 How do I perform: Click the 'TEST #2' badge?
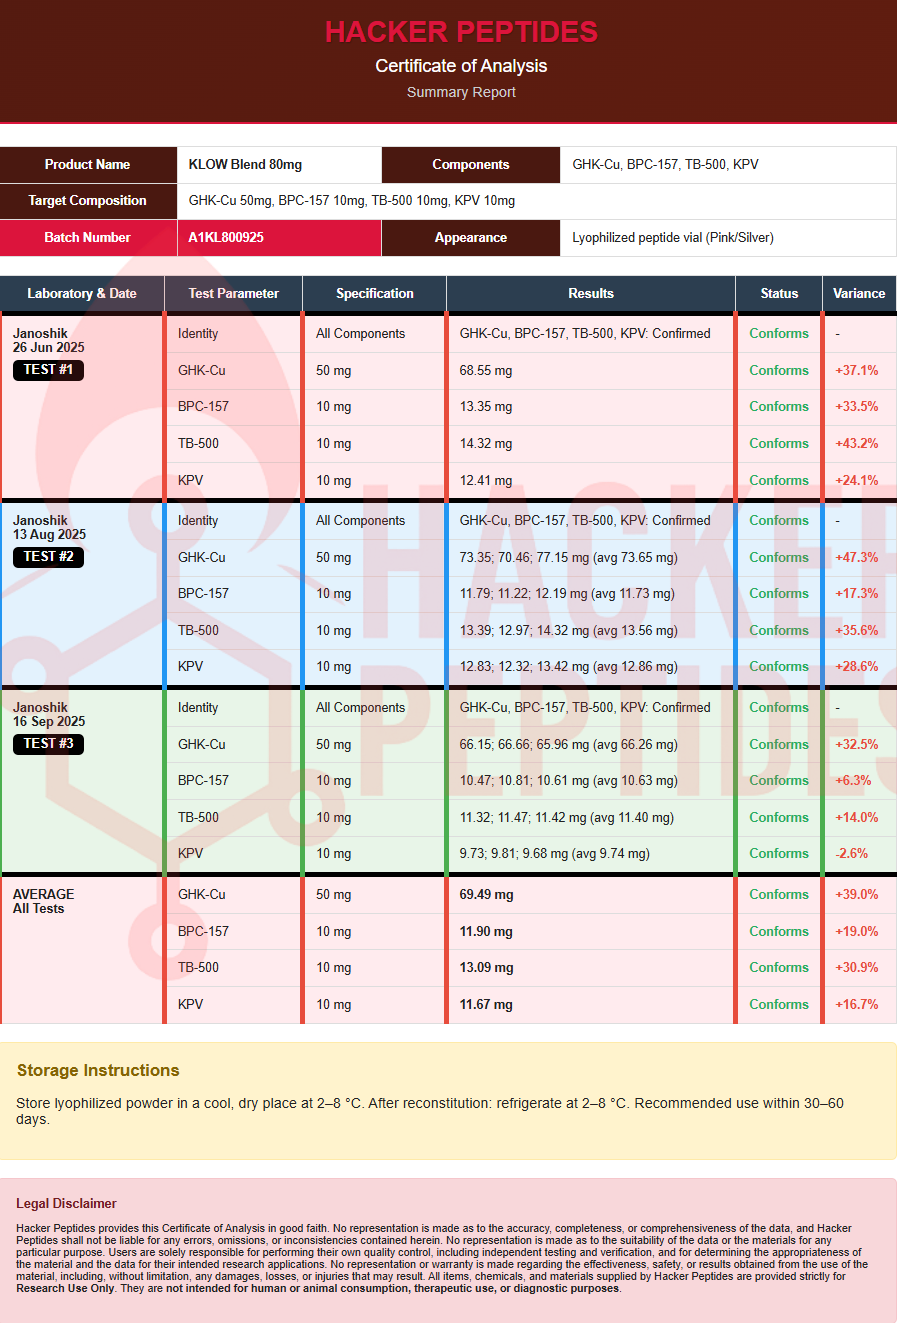click(48, 557)
